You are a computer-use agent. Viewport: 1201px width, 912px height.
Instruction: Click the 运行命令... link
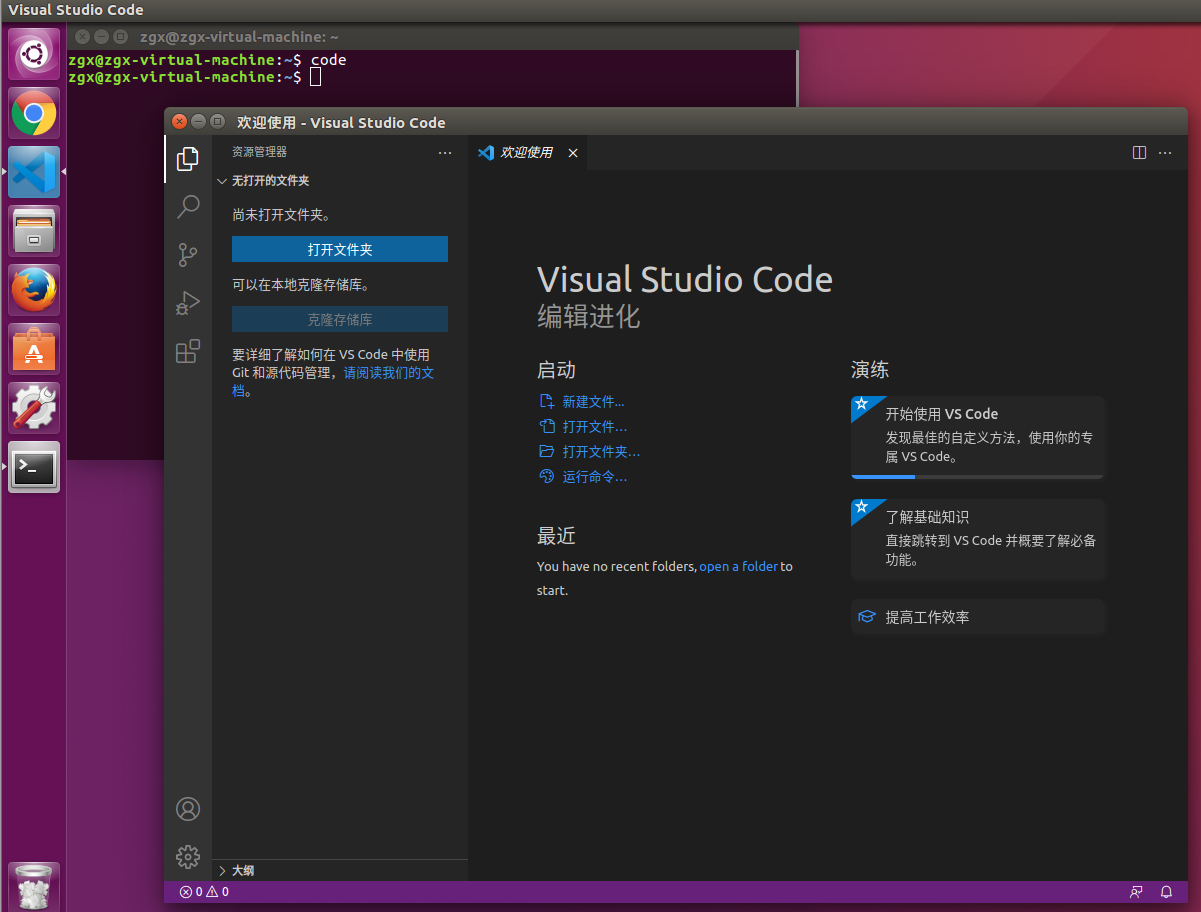pyautogui.click(x=595, y=477)
